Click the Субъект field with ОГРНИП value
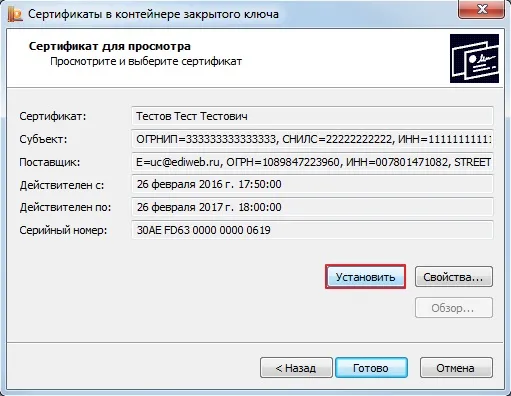This screenshot has width=511, height=396. (x=312, y=139)
